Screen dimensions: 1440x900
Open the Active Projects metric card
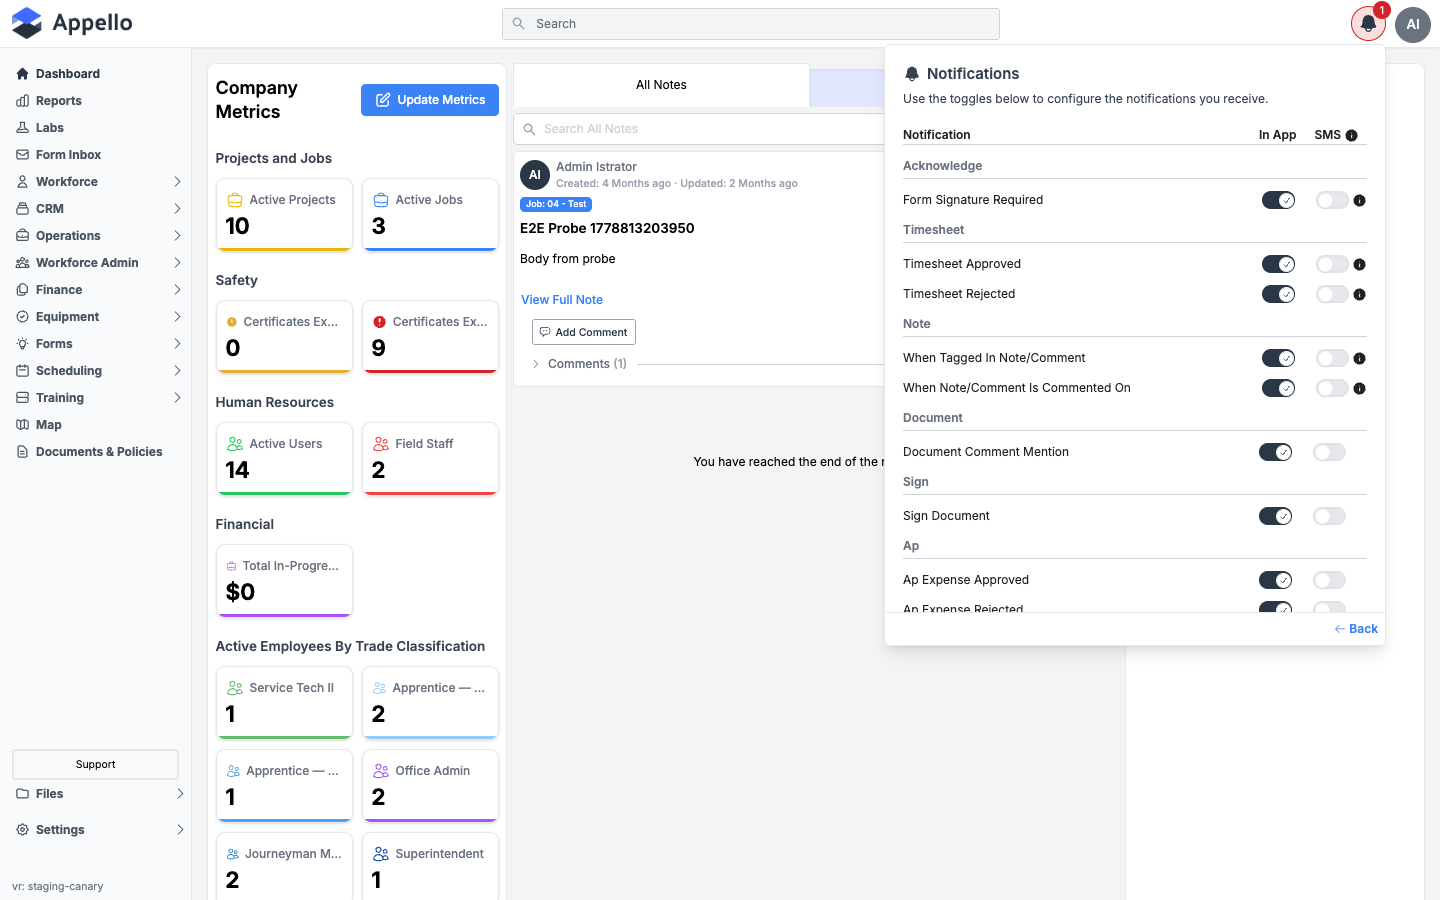[x=284, y=215]
